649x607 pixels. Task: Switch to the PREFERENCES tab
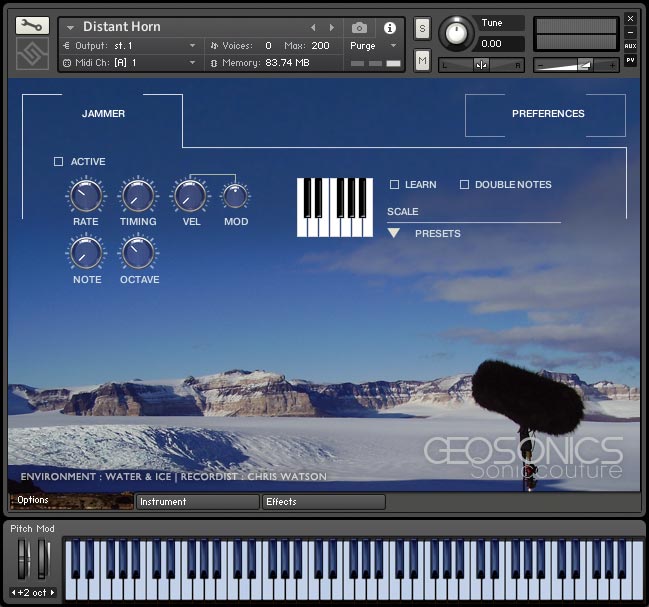pyautogui.click(x=548, y=114)
